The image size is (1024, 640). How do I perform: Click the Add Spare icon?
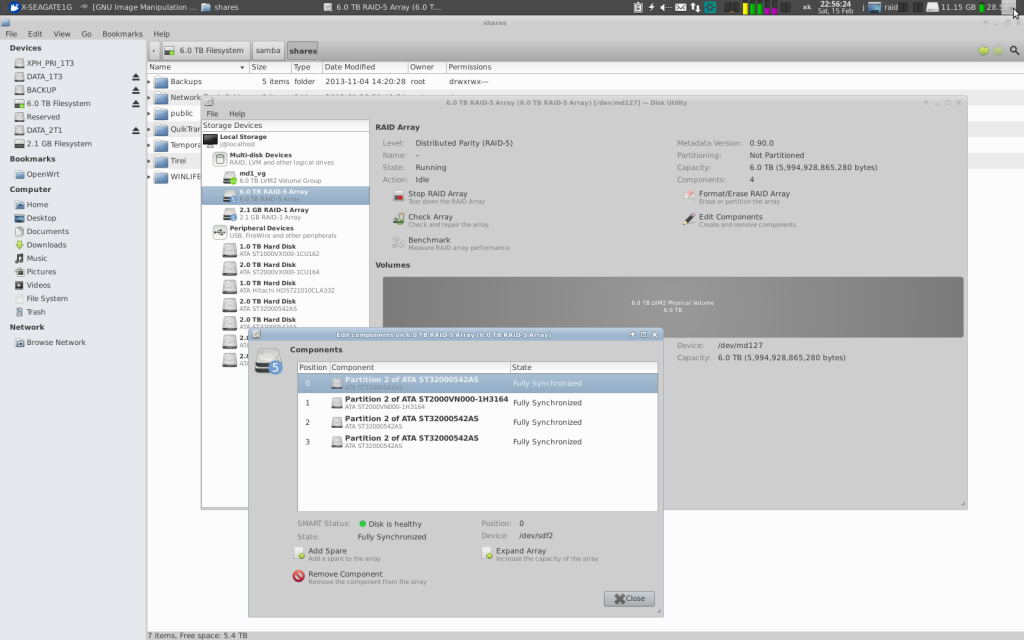click(299, 553)
